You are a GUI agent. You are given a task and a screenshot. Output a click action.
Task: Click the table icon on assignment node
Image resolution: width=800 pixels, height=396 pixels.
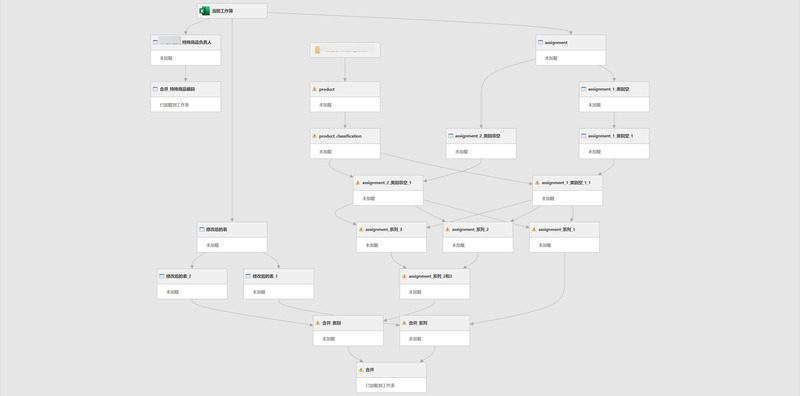[x=540, y=42]
